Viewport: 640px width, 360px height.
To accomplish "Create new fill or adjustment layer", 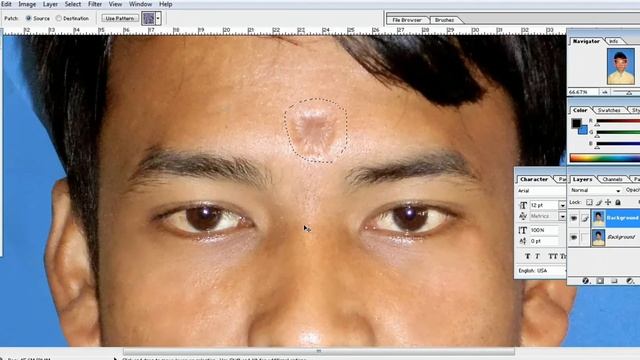I will [x=630, y=281].
